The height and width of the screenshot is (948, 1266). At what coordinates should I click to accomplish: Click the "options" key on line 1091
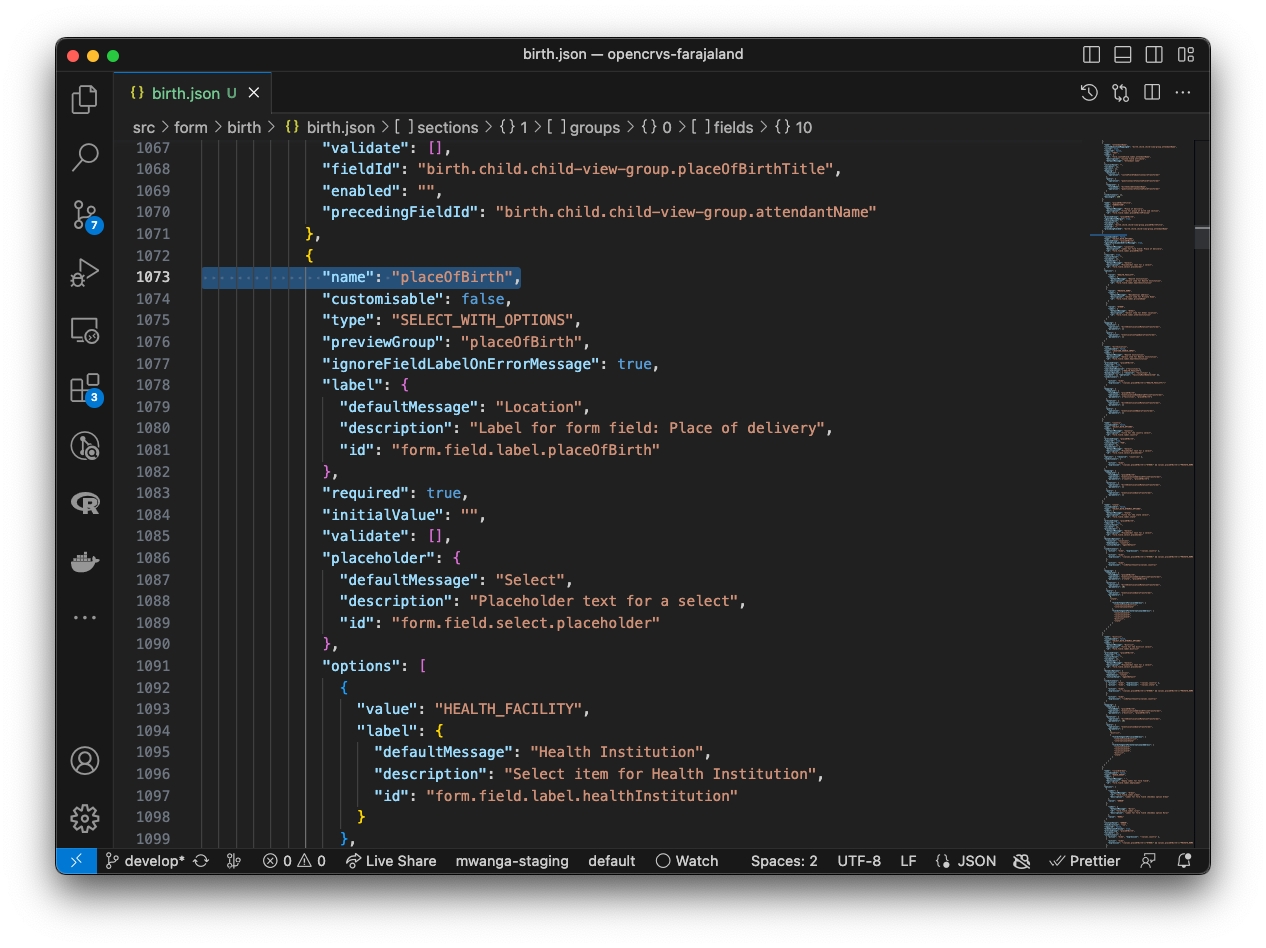pos(364,666)
